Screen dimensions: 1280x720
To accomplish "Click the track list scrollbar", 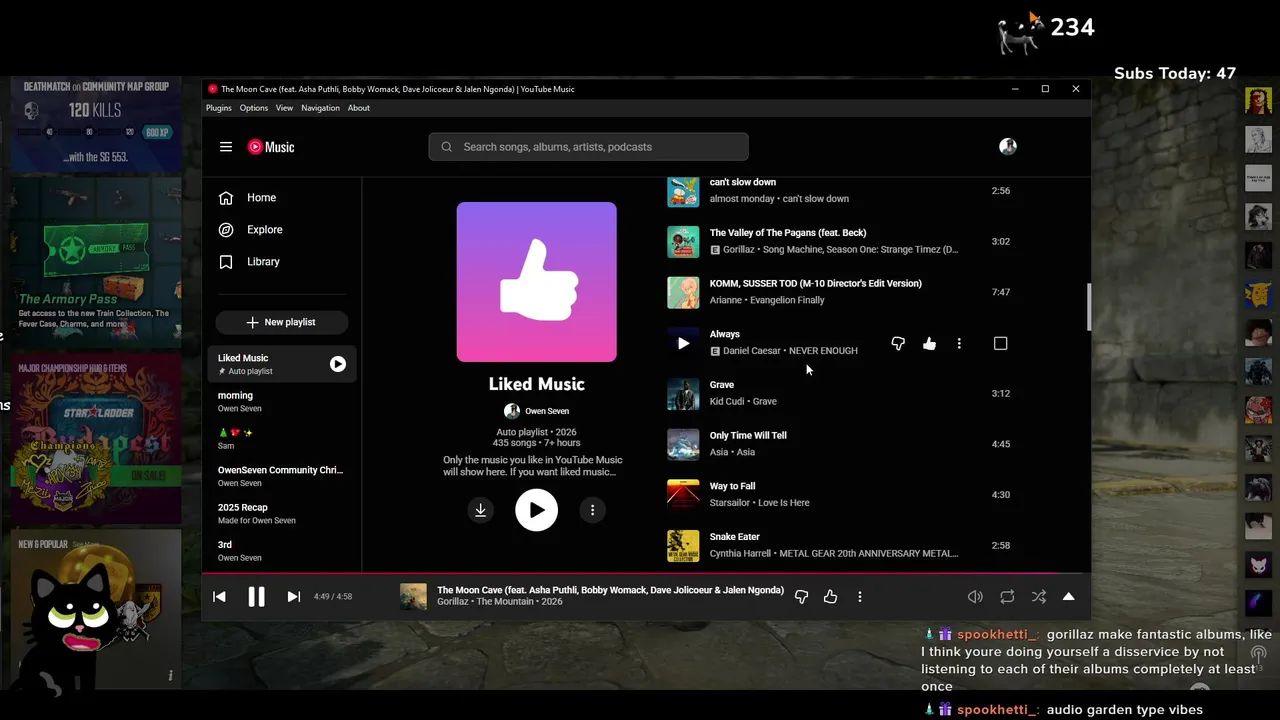I will [1088, 308].
